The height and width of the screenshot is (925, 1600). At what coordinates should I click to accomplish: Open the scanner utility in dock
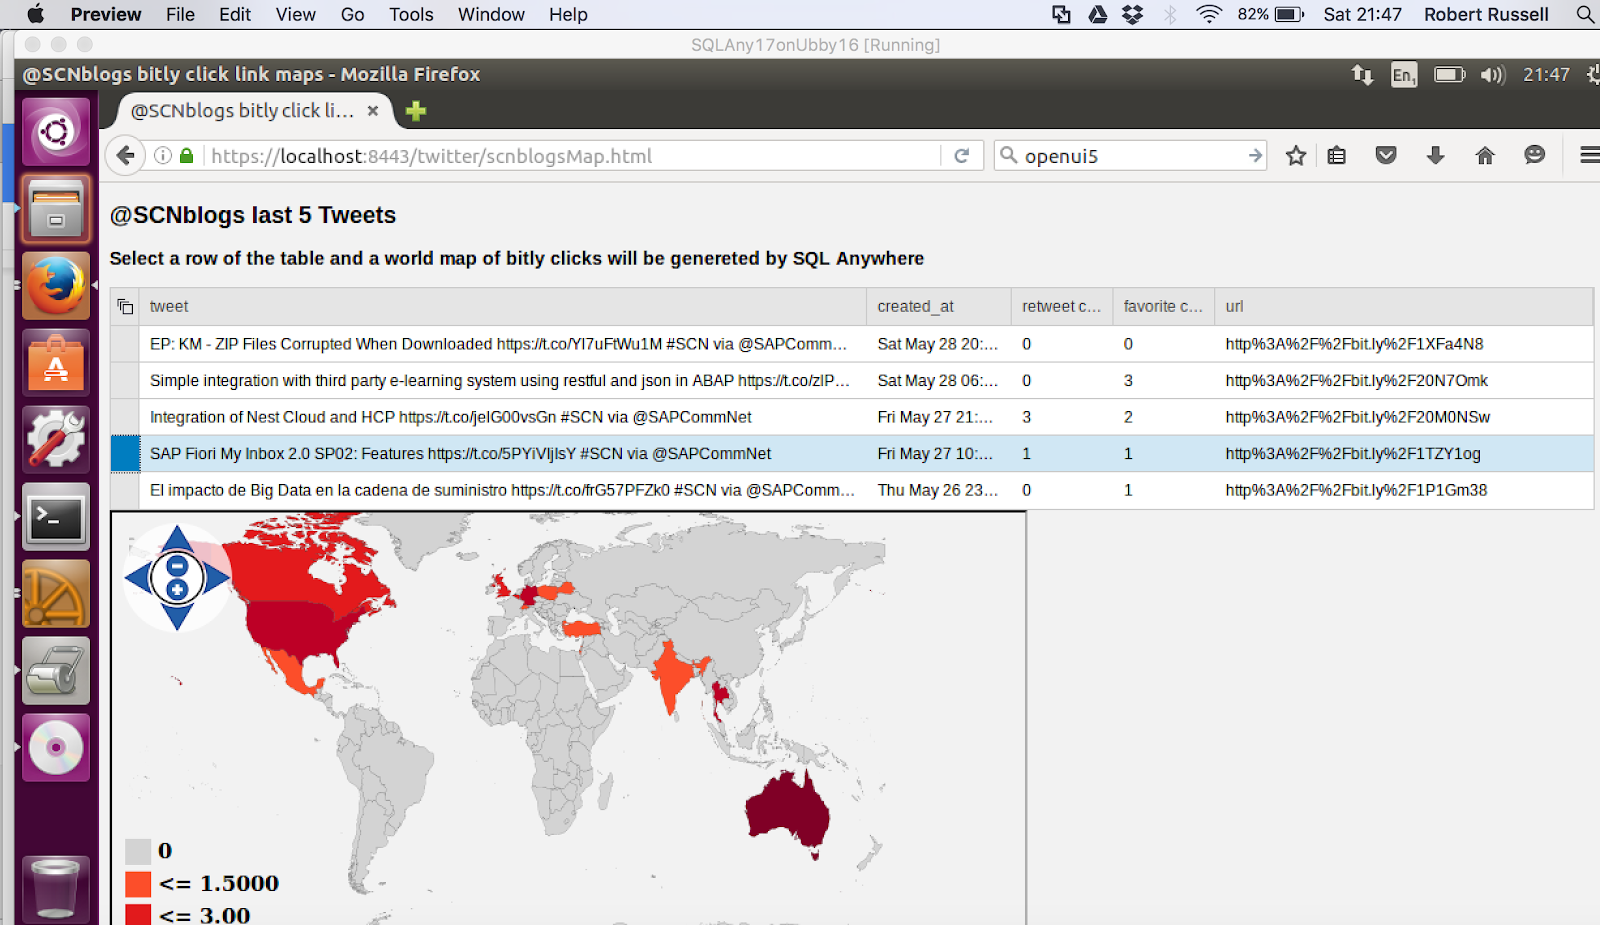click(56, 671)
